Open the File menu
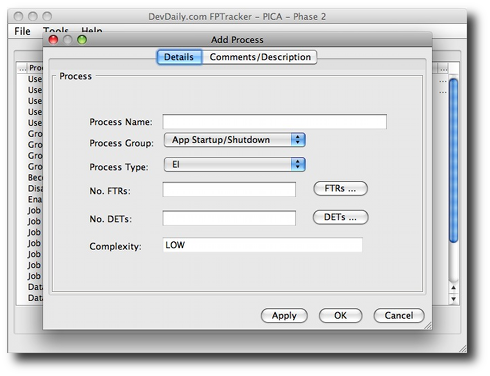Viewport: 490px width, 376px height. coord(22,31)
